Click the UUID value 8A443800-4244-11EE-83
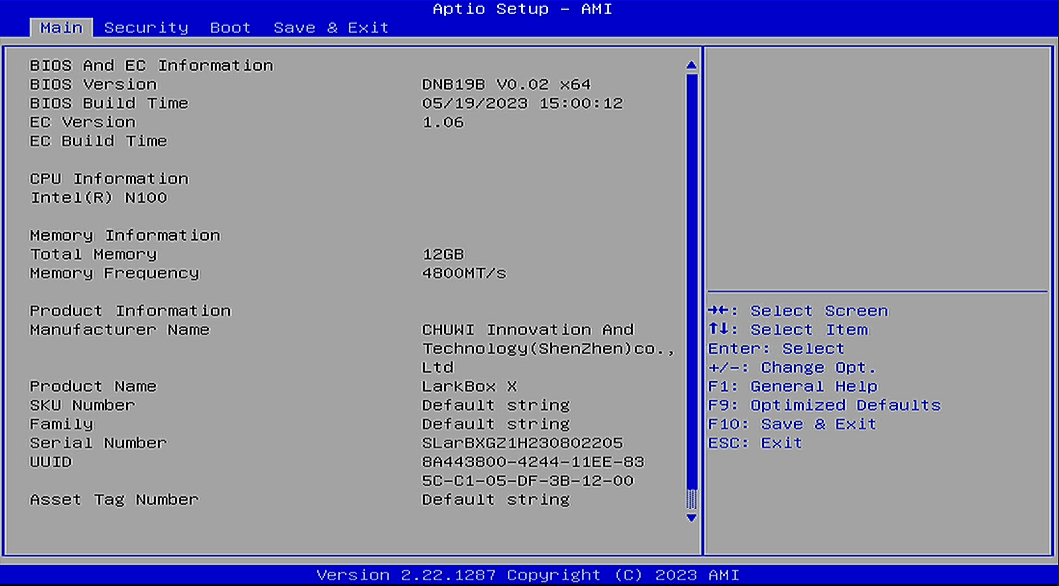1059x586 pixels. [x=533, y=462]
